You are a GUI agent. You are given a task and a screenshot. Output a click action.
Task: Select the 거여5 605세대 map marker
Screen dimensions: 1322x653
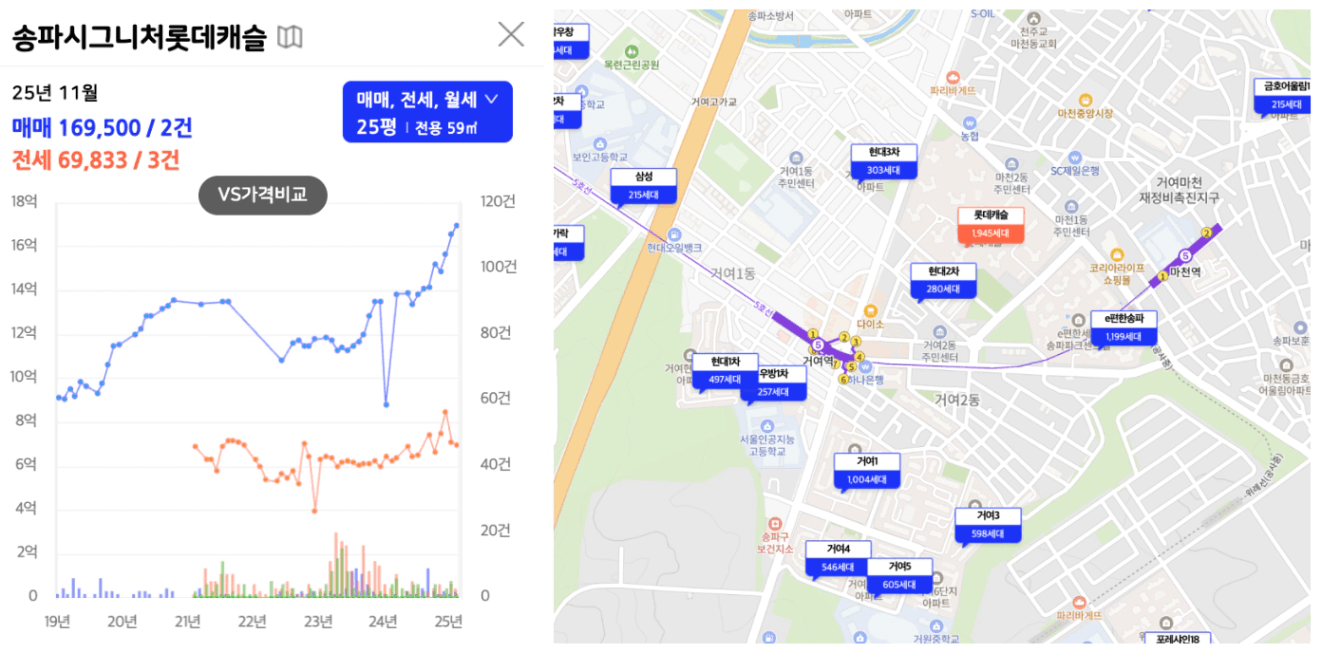[x=900, y=576]
